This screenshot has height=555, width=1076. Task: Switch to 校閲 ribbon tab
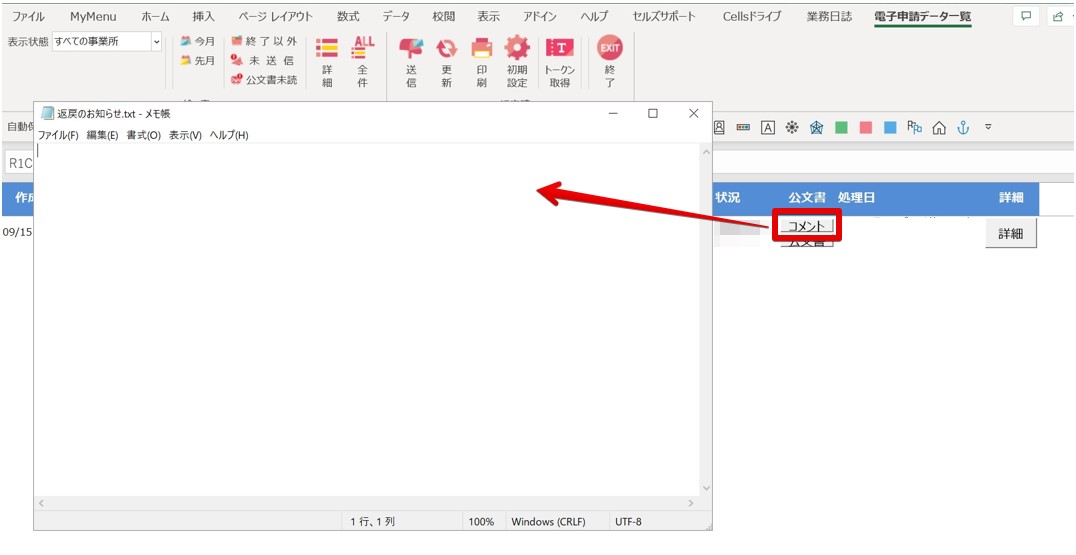[x=444, y=16]
